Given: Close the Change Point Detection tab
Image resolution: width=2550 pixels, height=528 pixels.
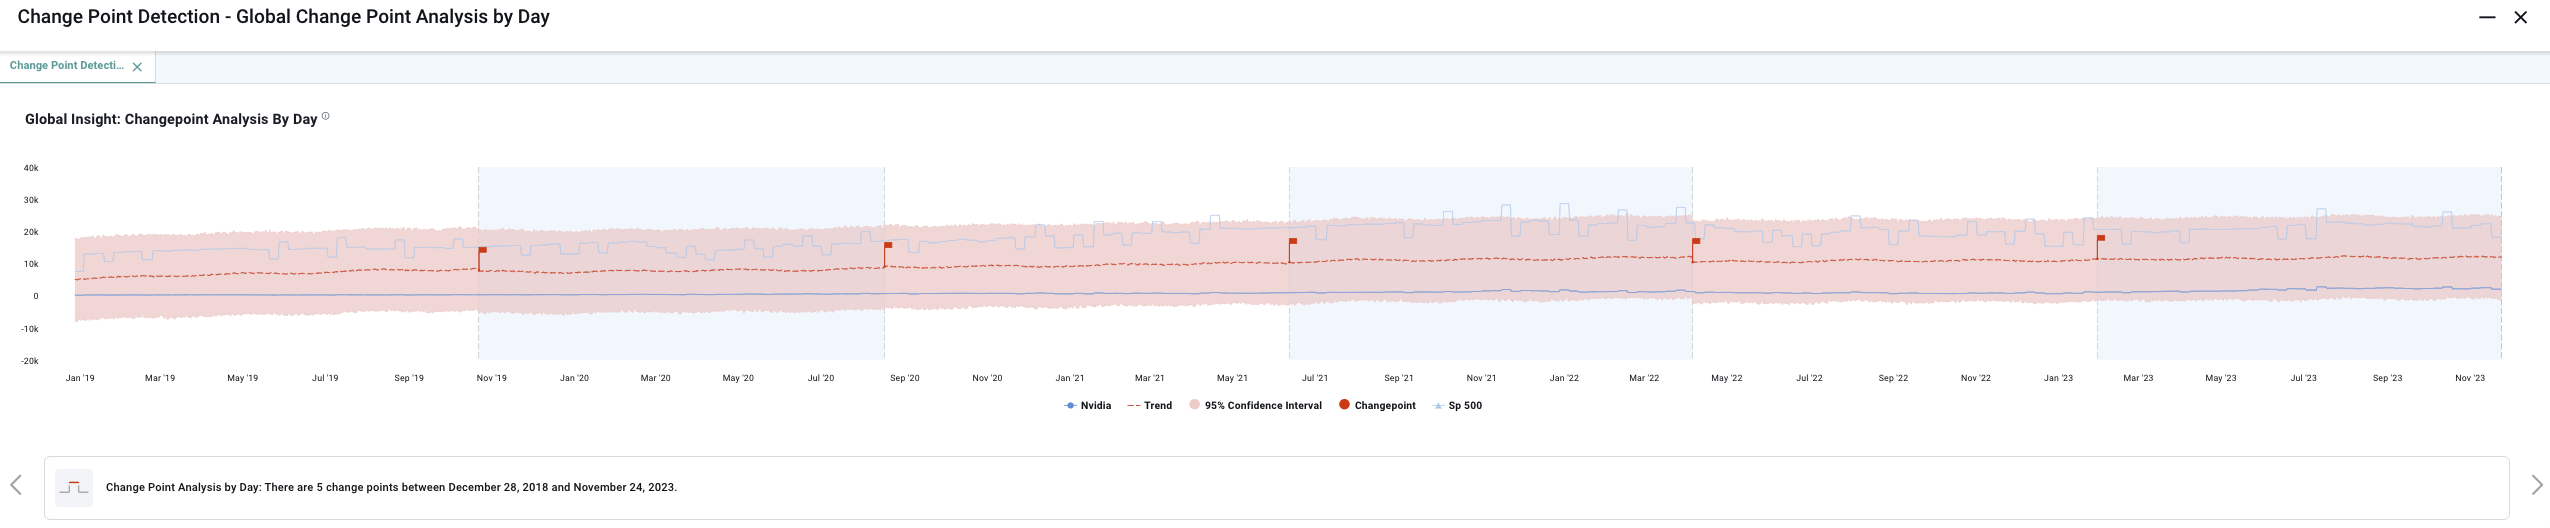Looking at the screenshot, I should (x=137, y=67).
